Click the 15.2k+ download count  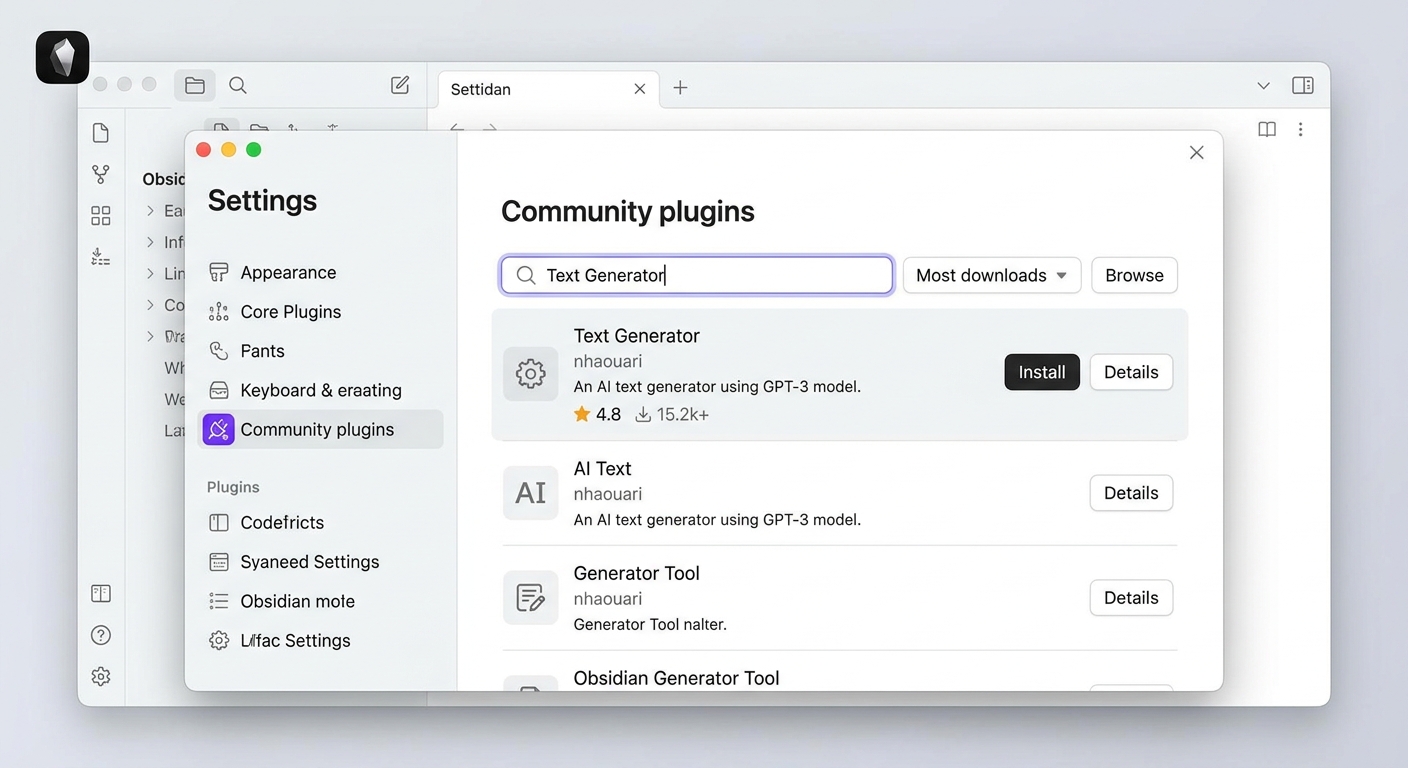click(683, 415)
